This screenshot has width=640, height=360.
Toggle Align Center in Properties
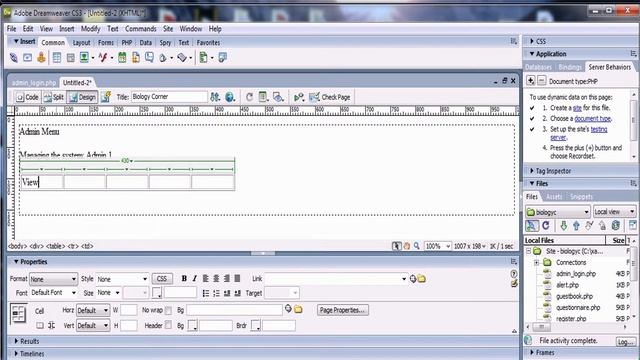(216, 279)
